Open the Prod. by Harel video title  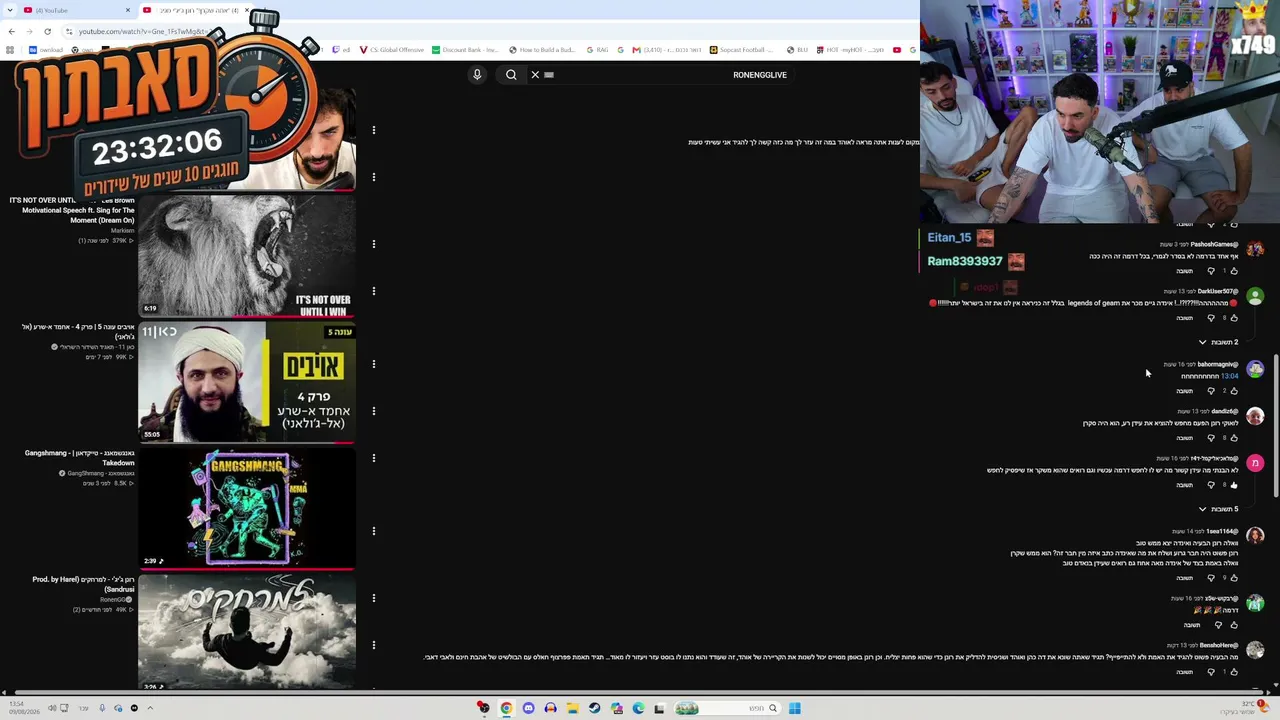(x=83, y=584)
